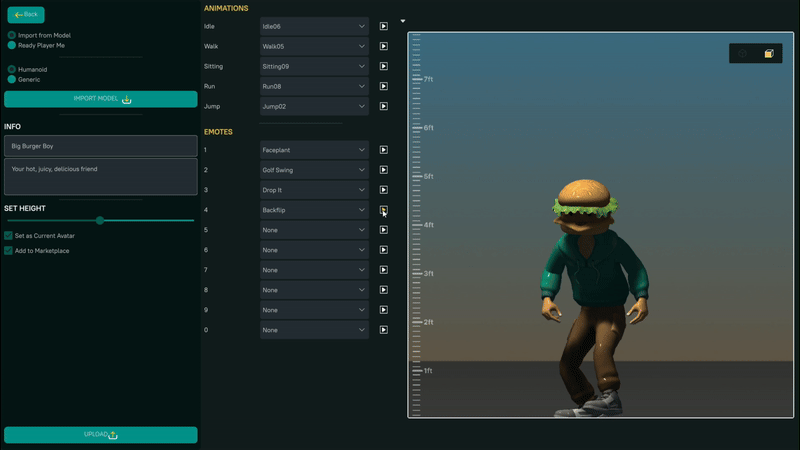The image size is (800, 450).
Task: Click the yellow cube view icon
Action: click(769, 54)
